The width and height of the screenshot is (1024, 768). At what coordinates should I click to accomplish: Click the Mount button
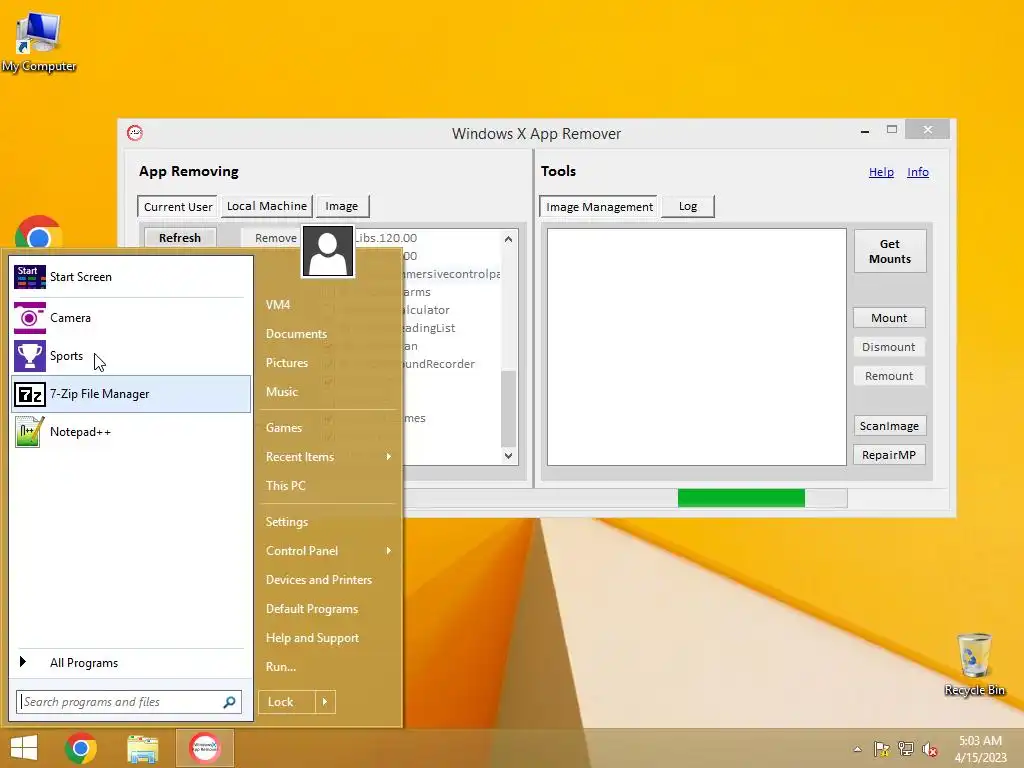point(889,318)
